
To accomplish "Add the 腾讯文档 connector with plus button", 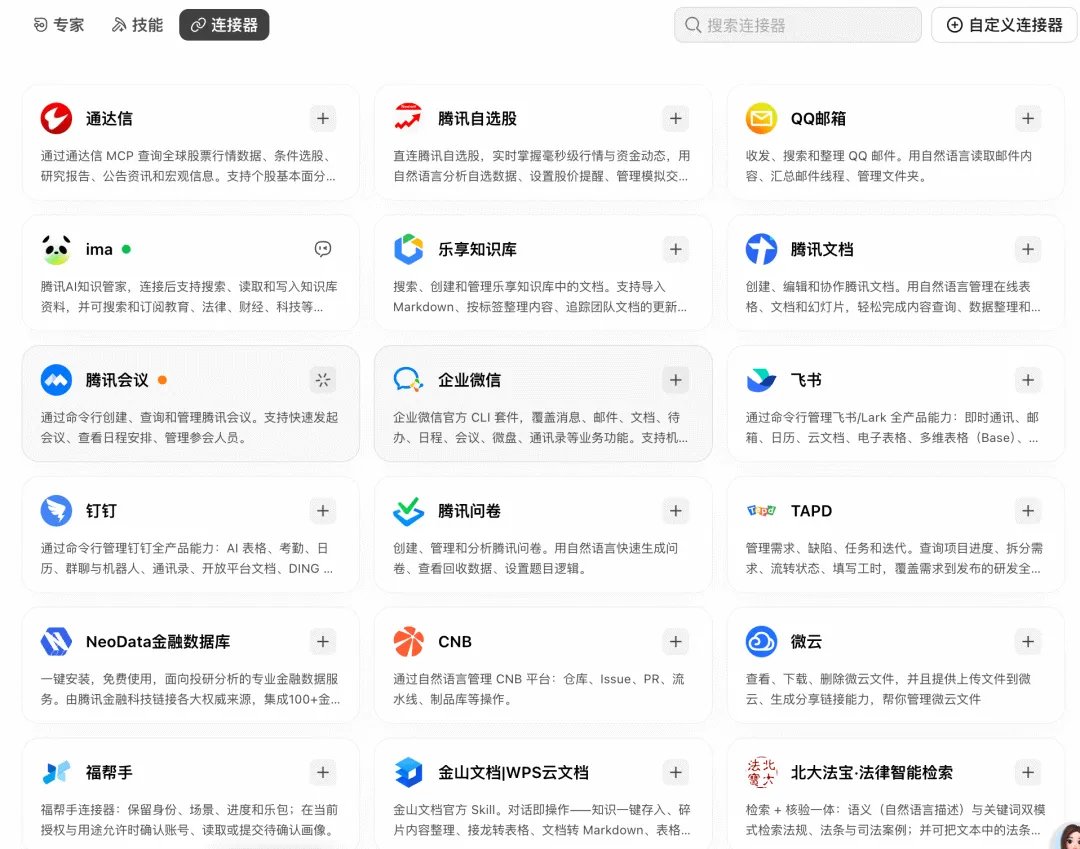I will tap(1028, 249).
